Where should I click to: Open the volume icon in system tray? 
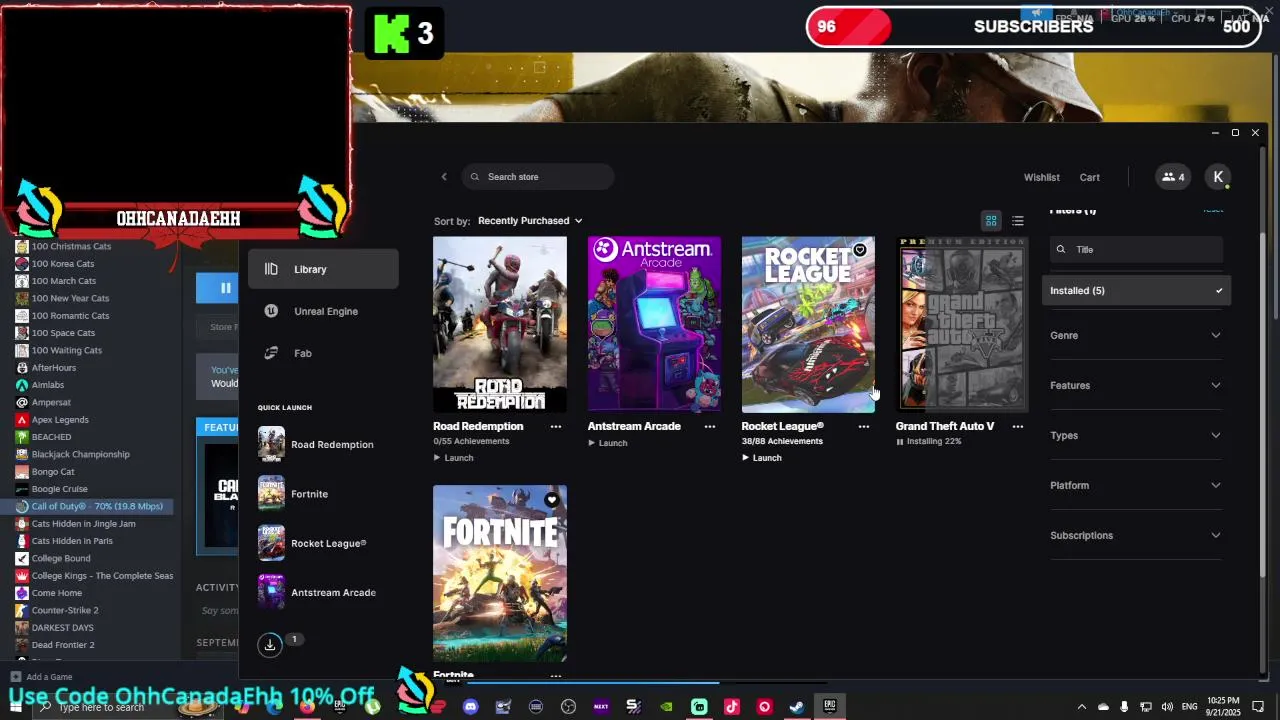click(x=1167, y=707)
